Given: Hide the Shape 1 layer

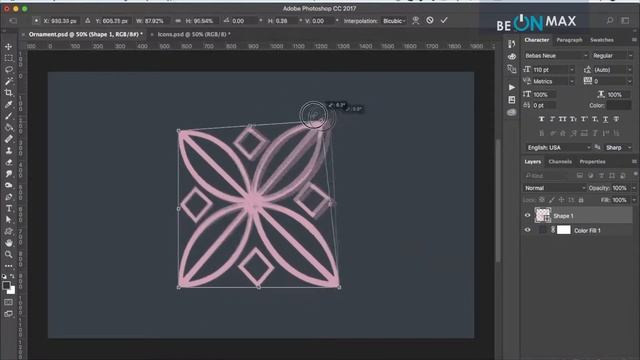Looking at the screenshot, I should (527, 216).
